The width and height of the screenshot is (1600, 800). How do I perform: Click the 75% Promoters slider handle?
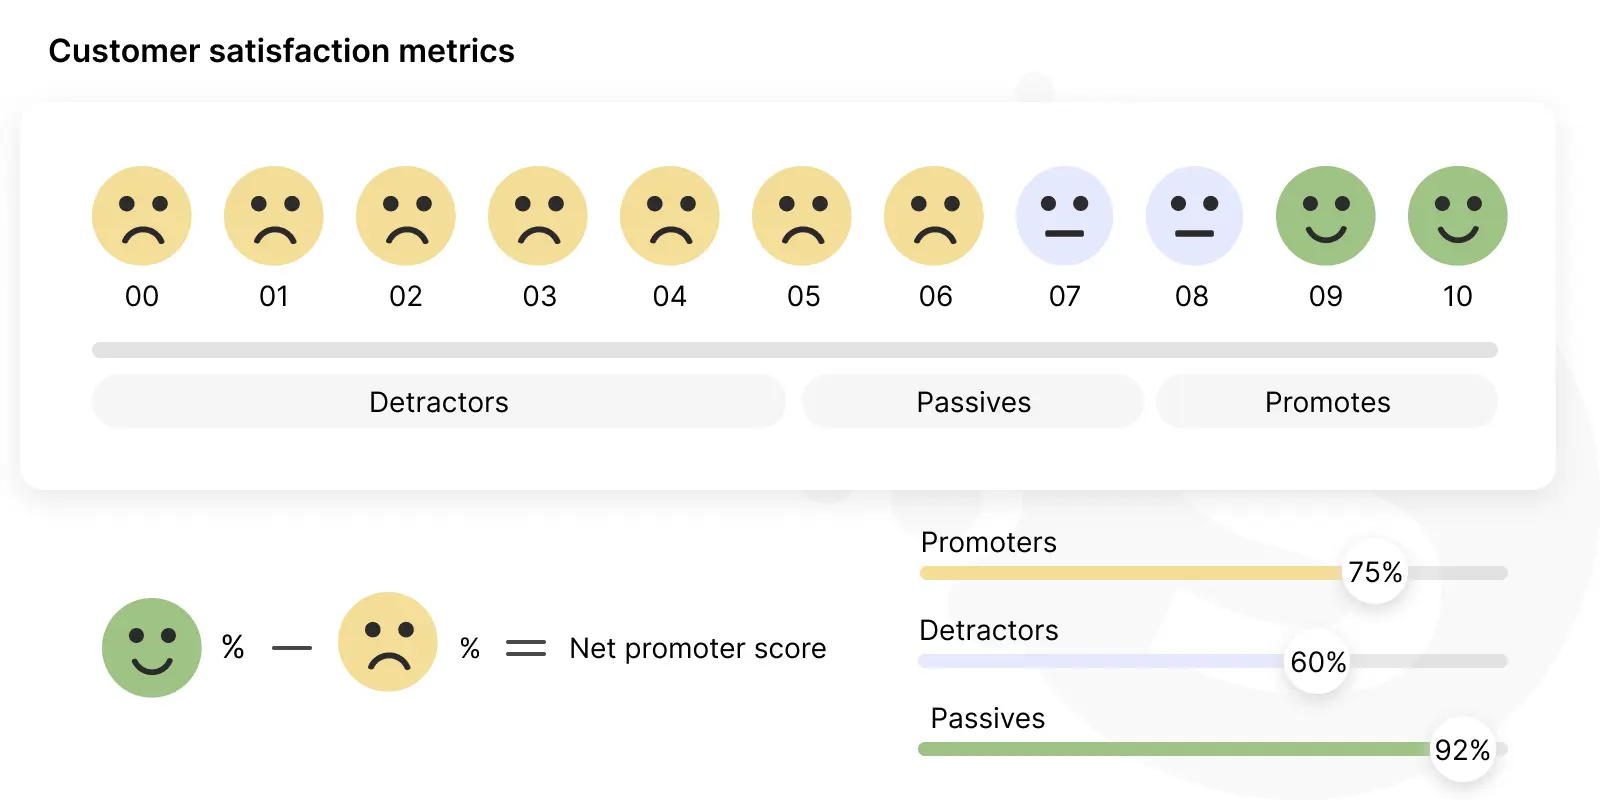click(x=1375, y=572)
